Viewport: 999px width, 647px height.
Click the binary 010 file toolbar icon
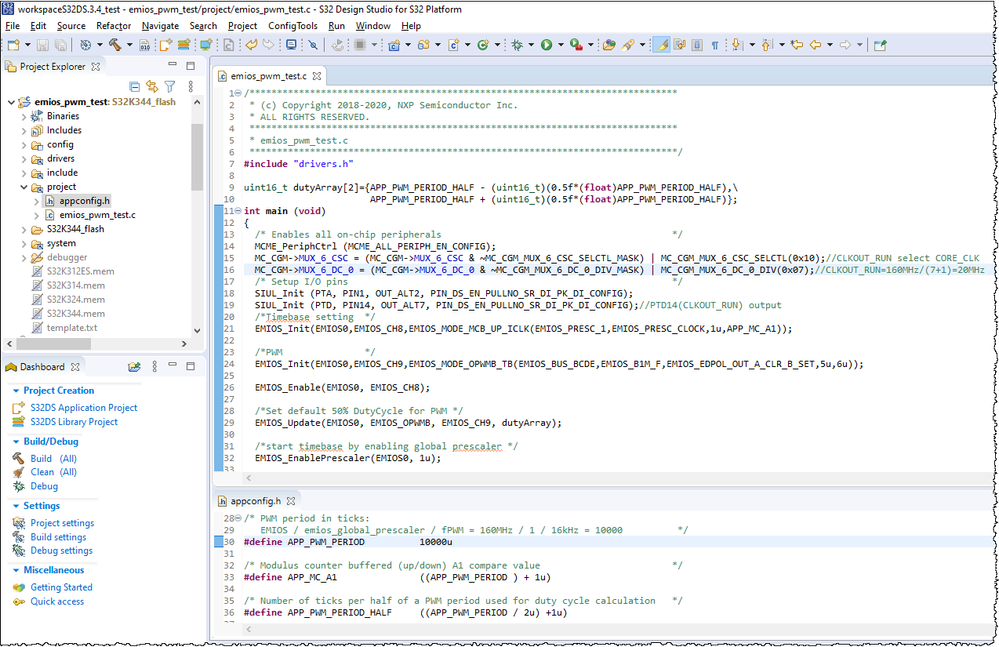pos(145,45)
